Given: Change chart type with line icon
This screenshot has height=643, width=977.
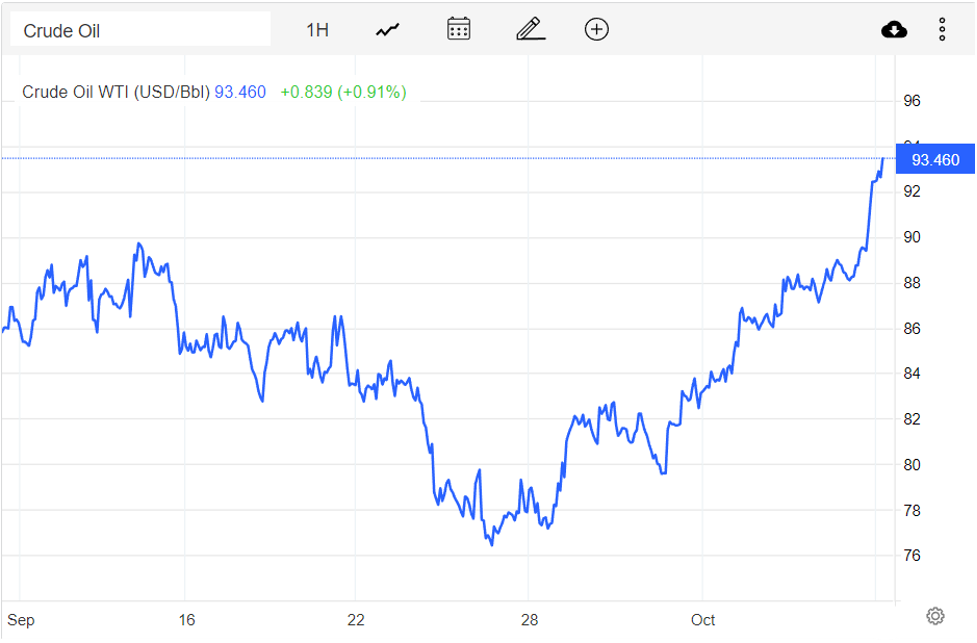Looking at the screenshot, I should (387, 30).
